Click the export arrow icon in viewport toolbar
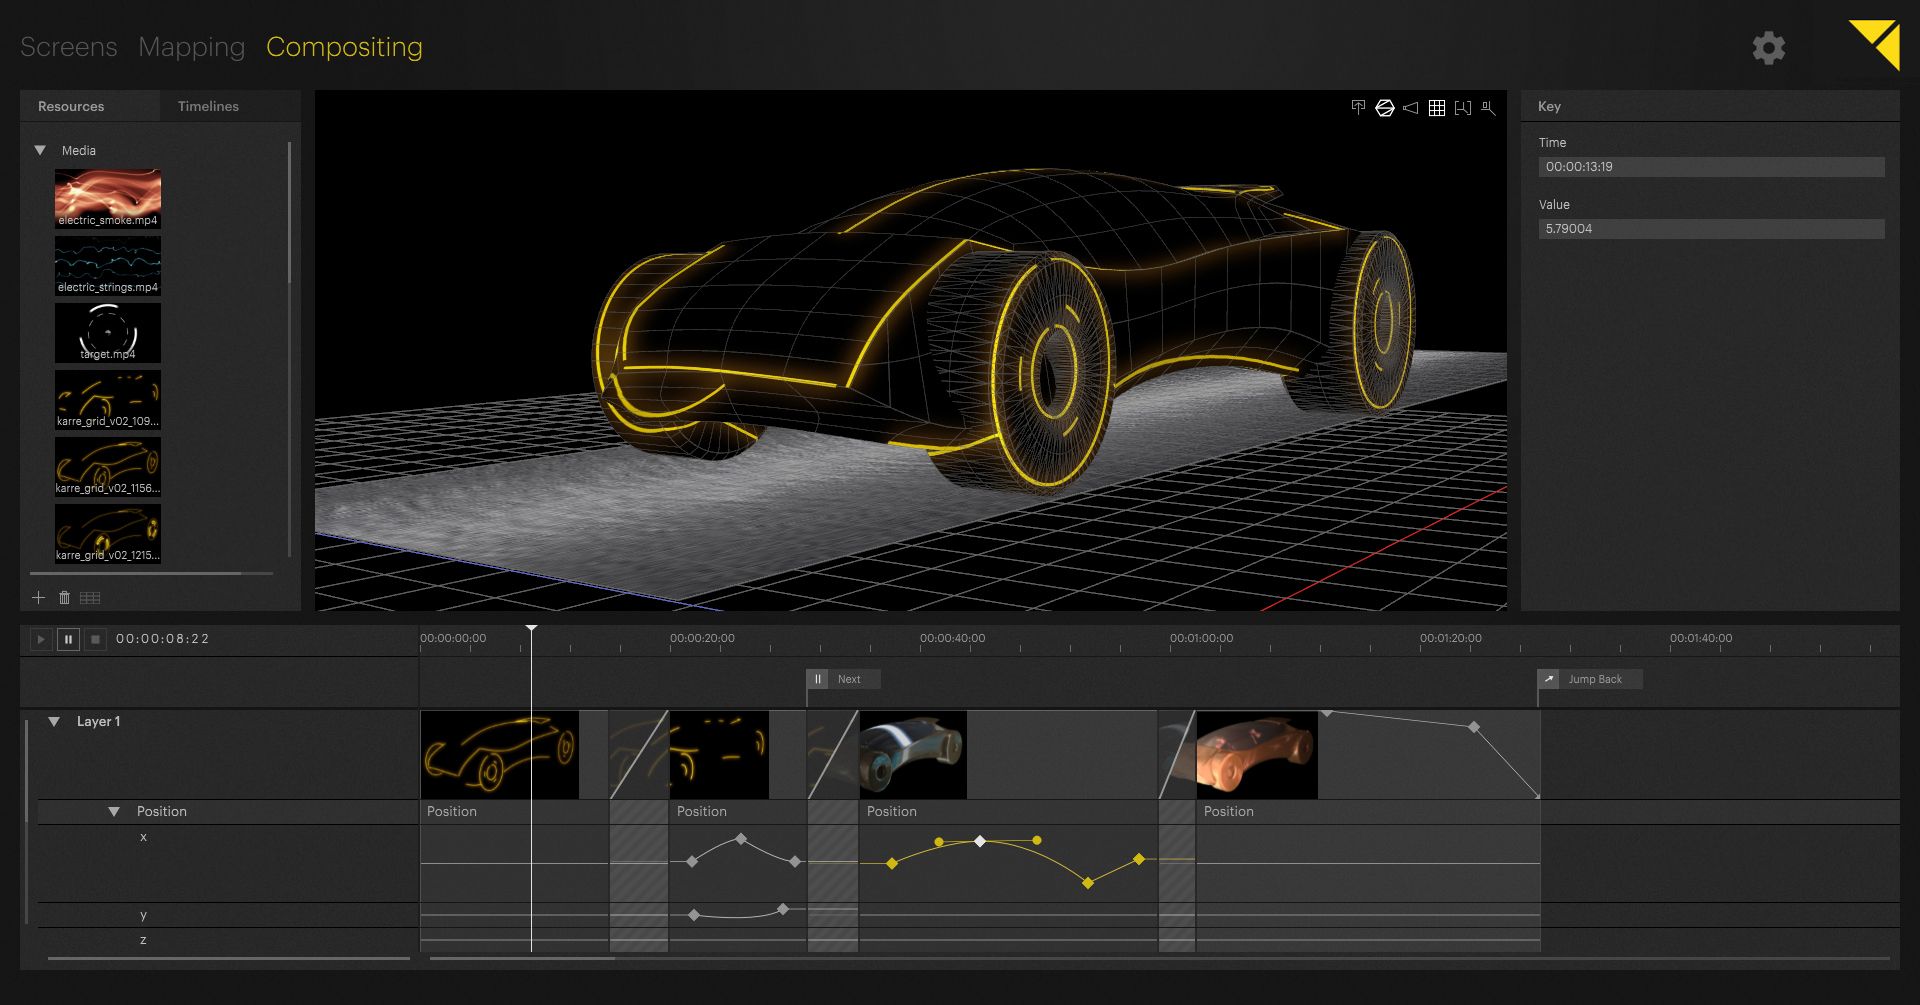The height and width of the screenshot is (1005, 1920). click(x=1358, y=108)
